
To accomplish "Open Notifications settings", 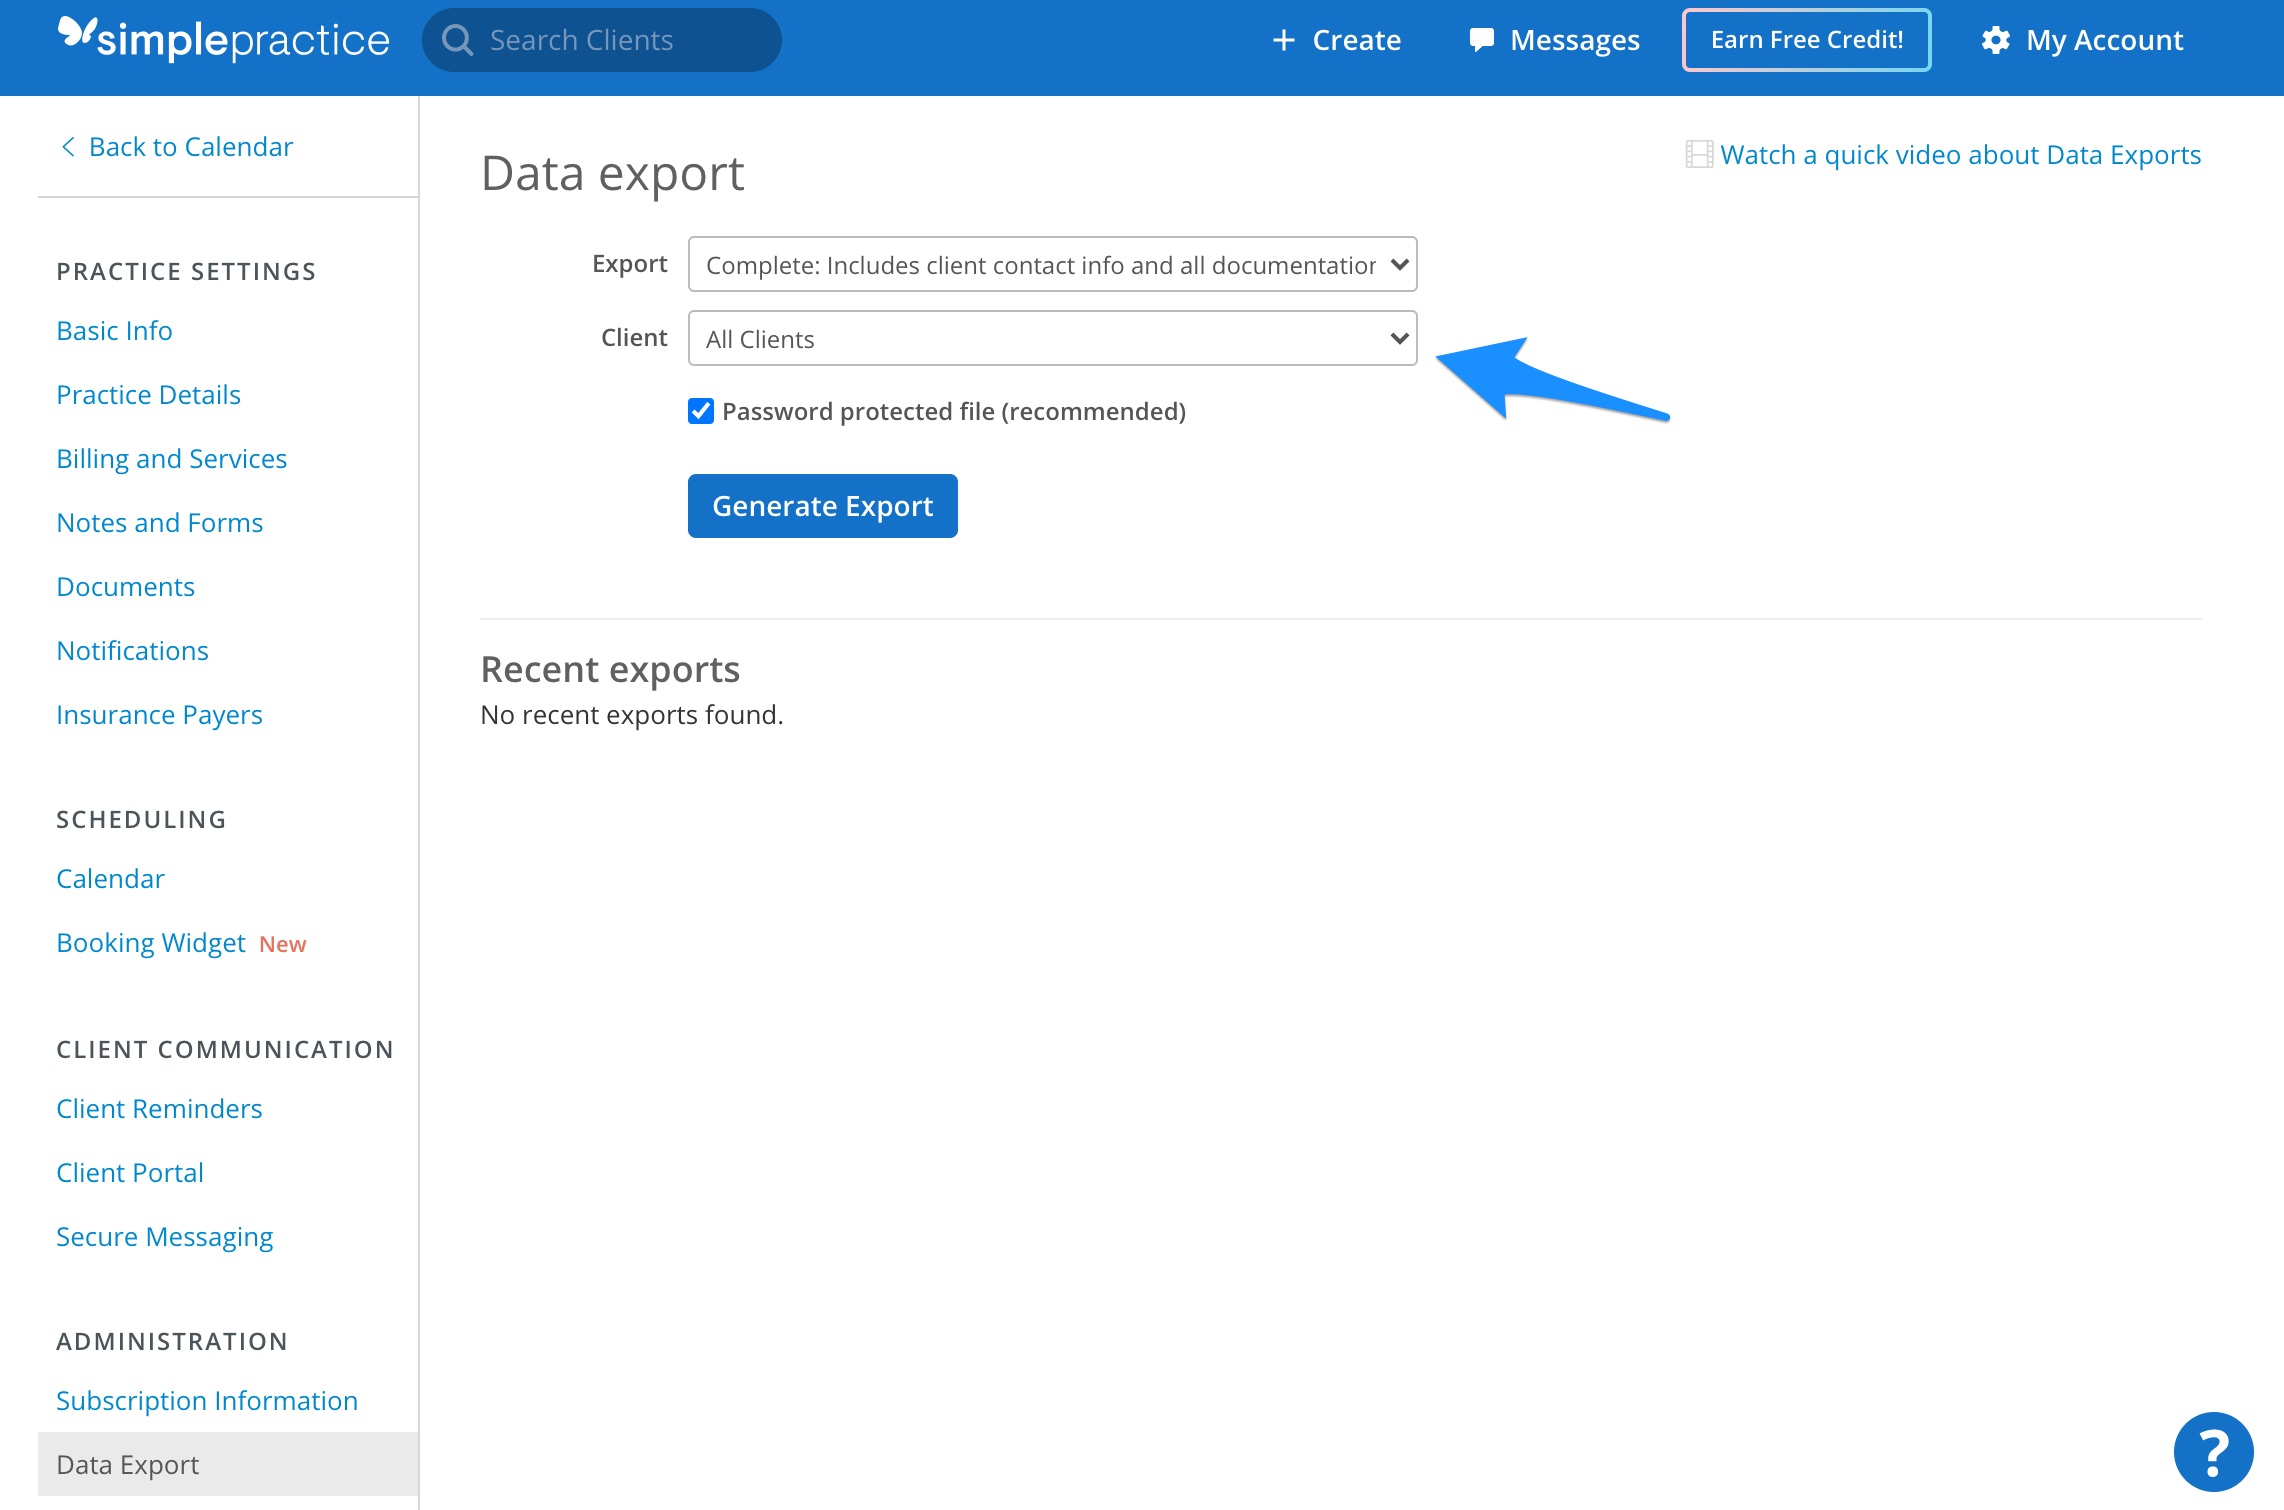I will click(132, 650).
